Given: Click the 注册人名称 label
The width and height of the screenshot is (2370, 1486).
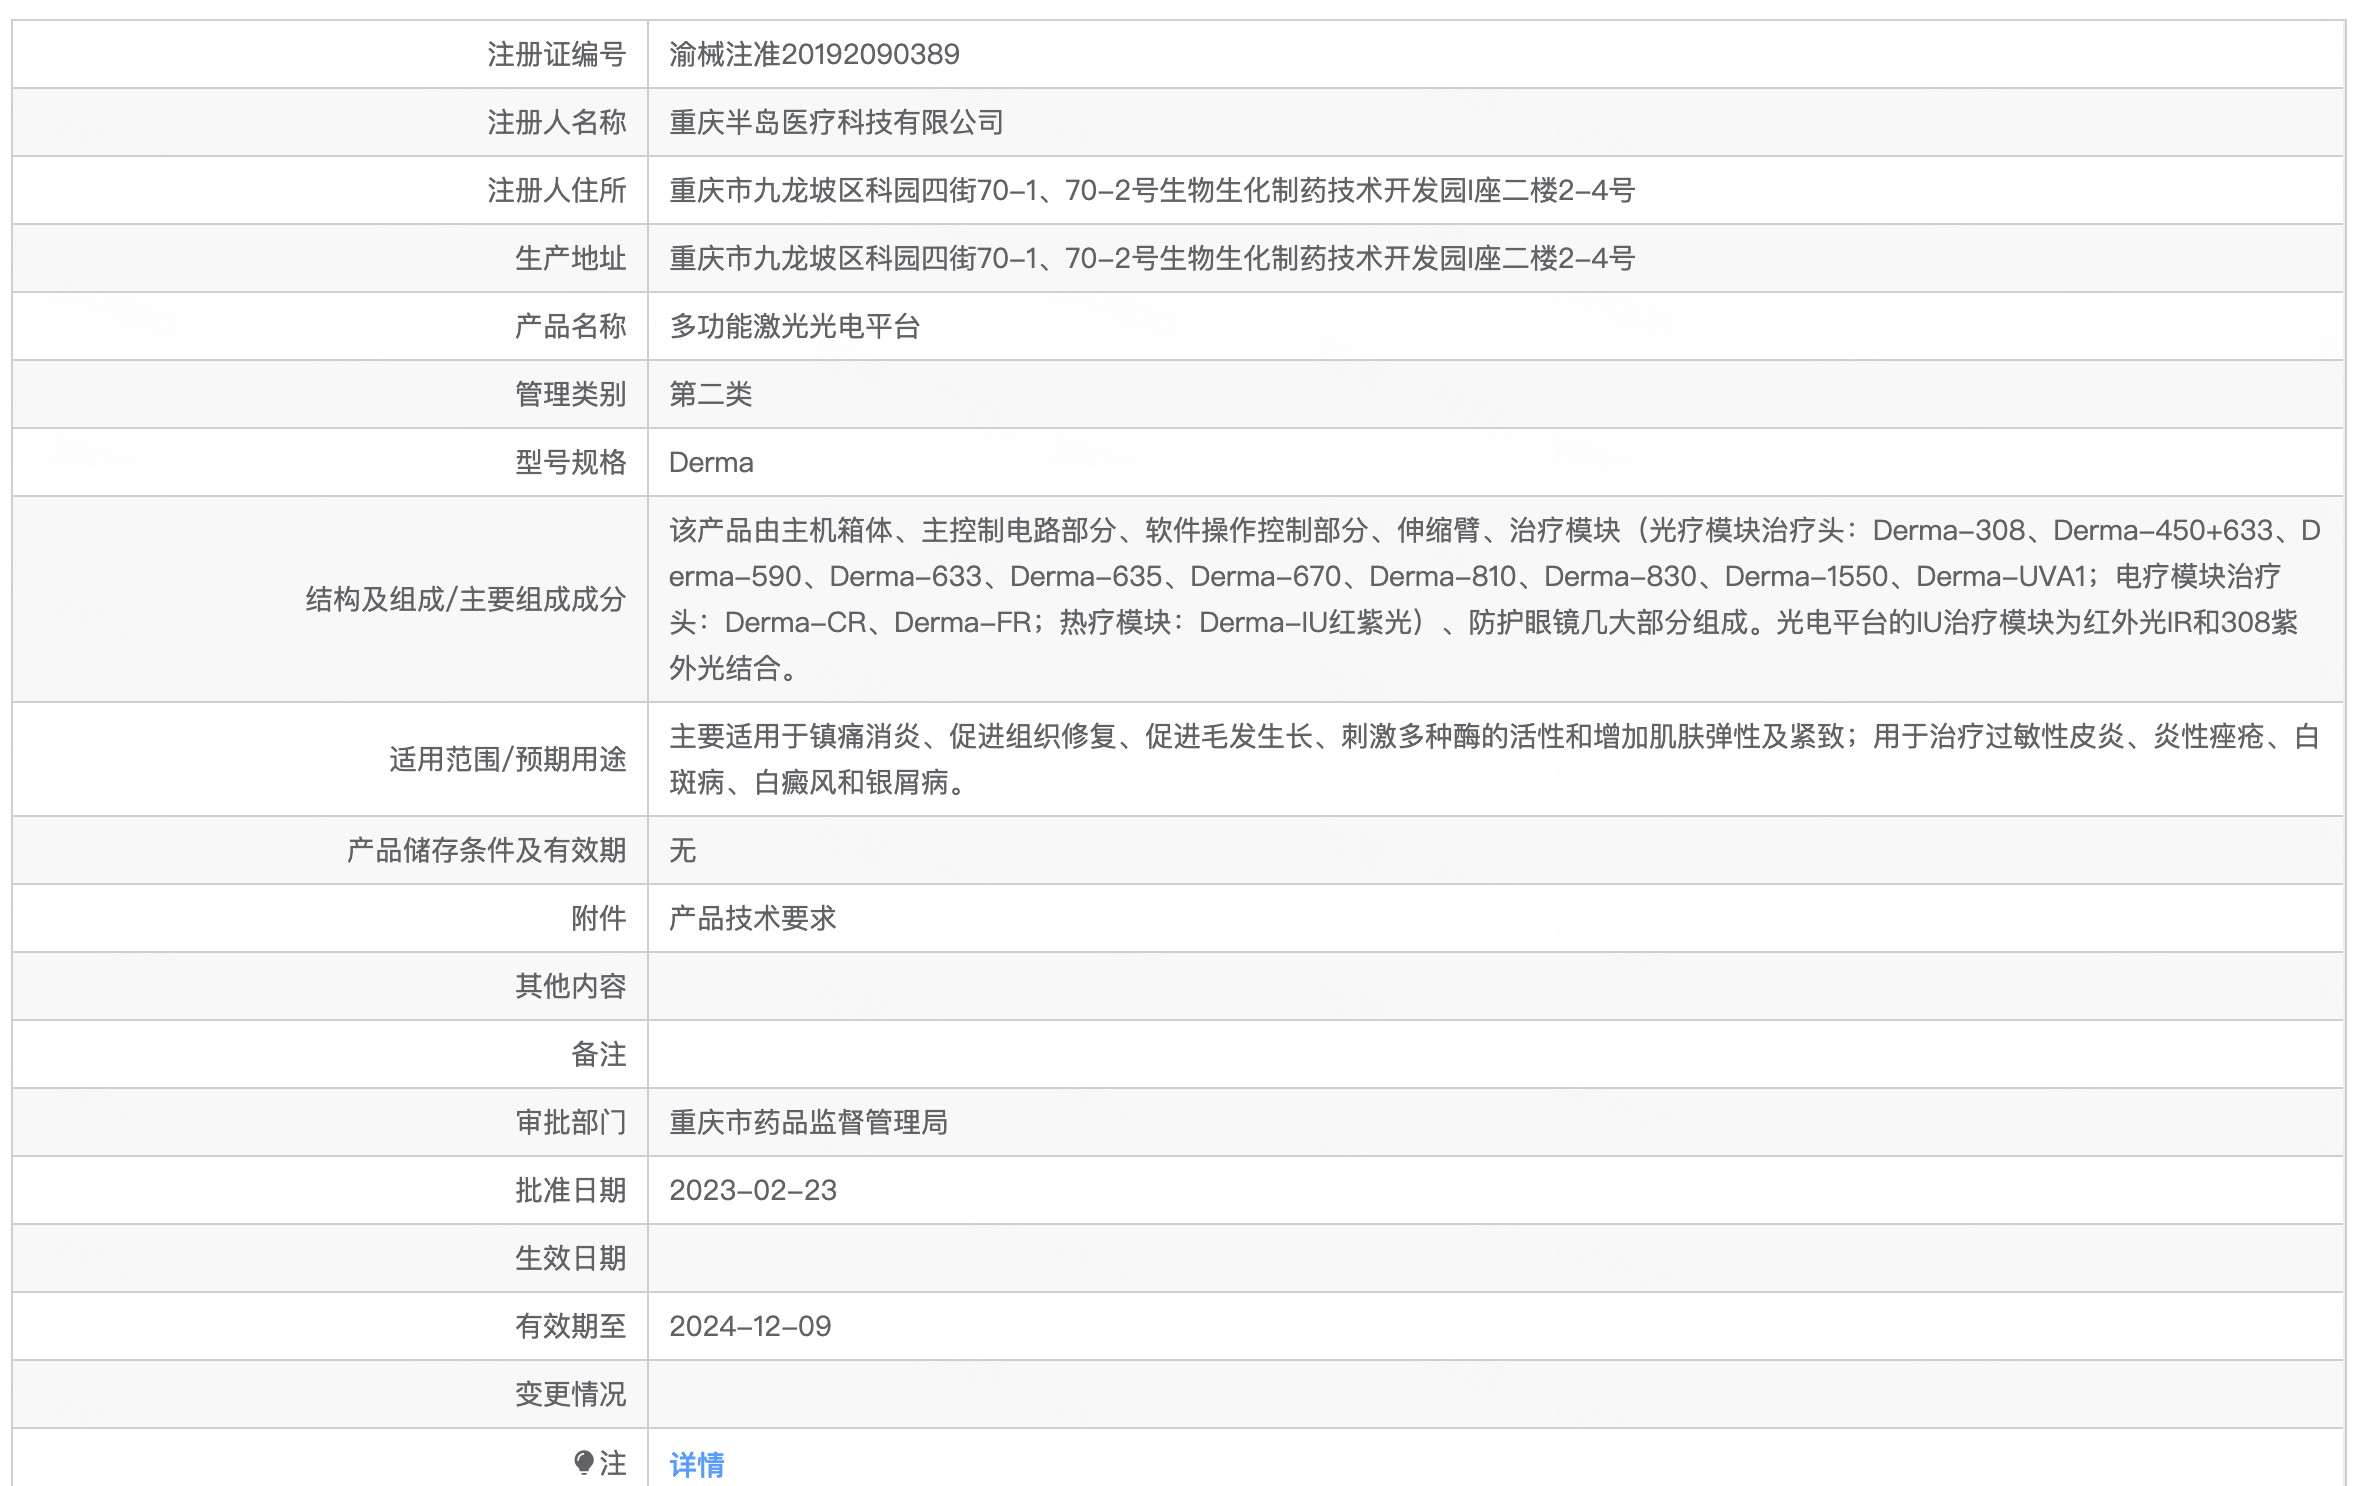Looking at the screenshot, I should click(557, 122).
